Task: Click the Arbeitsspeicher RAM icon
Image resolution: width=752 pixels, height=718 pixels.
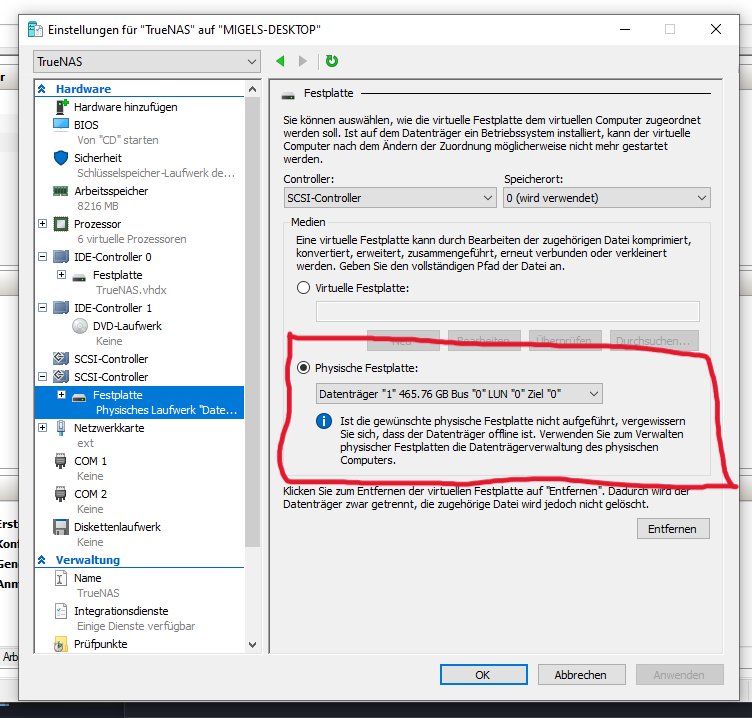Action: coord(60,191)
